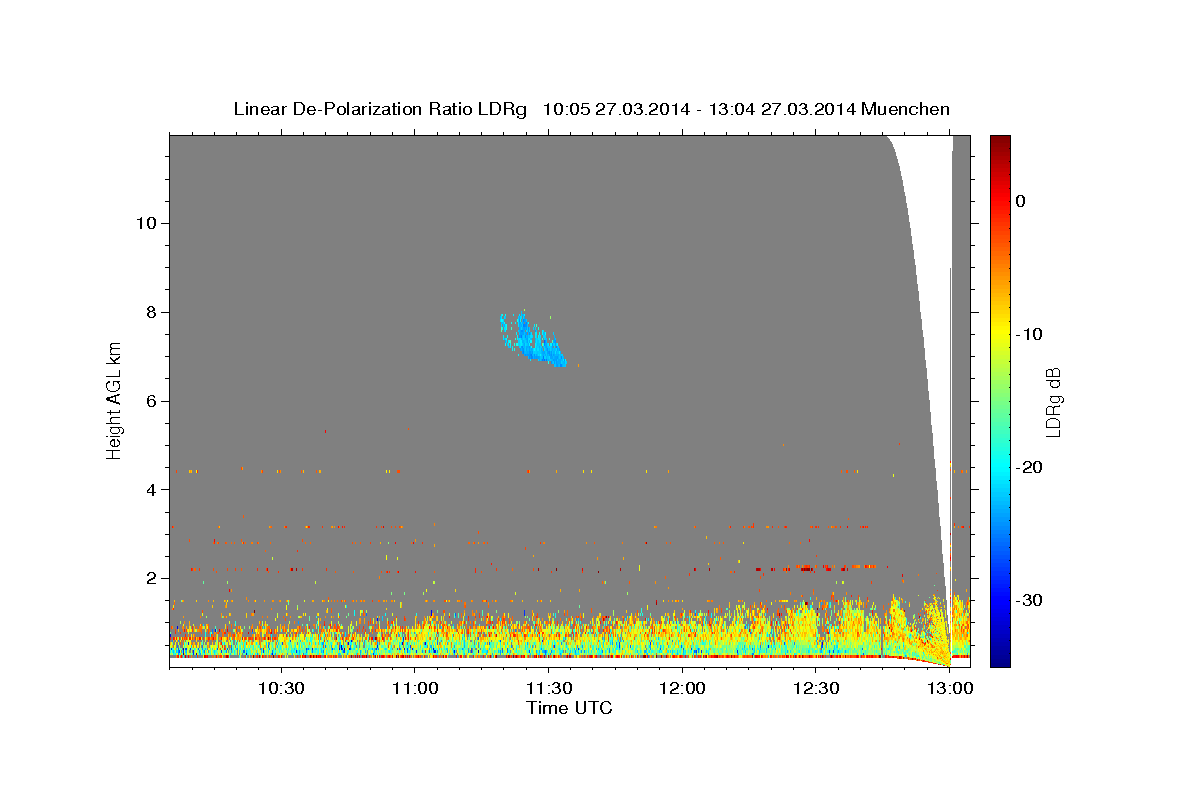Click the 13:00 time tick label

point(949,689)
